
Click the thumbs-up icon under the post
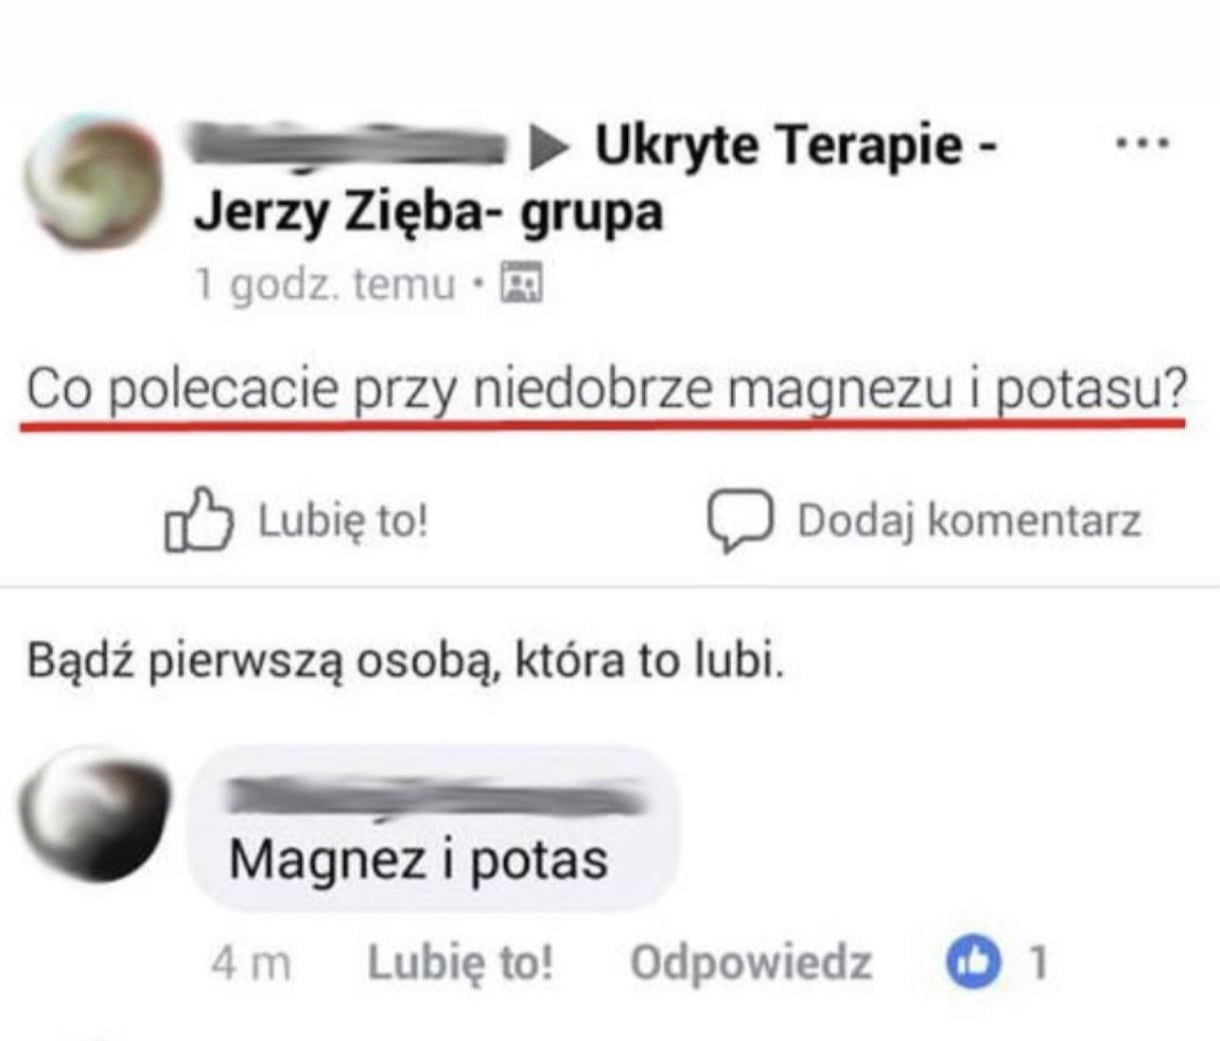(198, 519)
